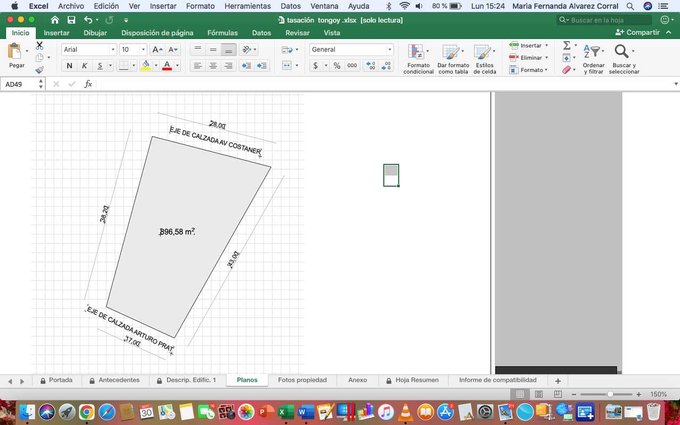Toggle underline formatting button
680x425 pixels.
pyautogui.click(x=99, y=66)
